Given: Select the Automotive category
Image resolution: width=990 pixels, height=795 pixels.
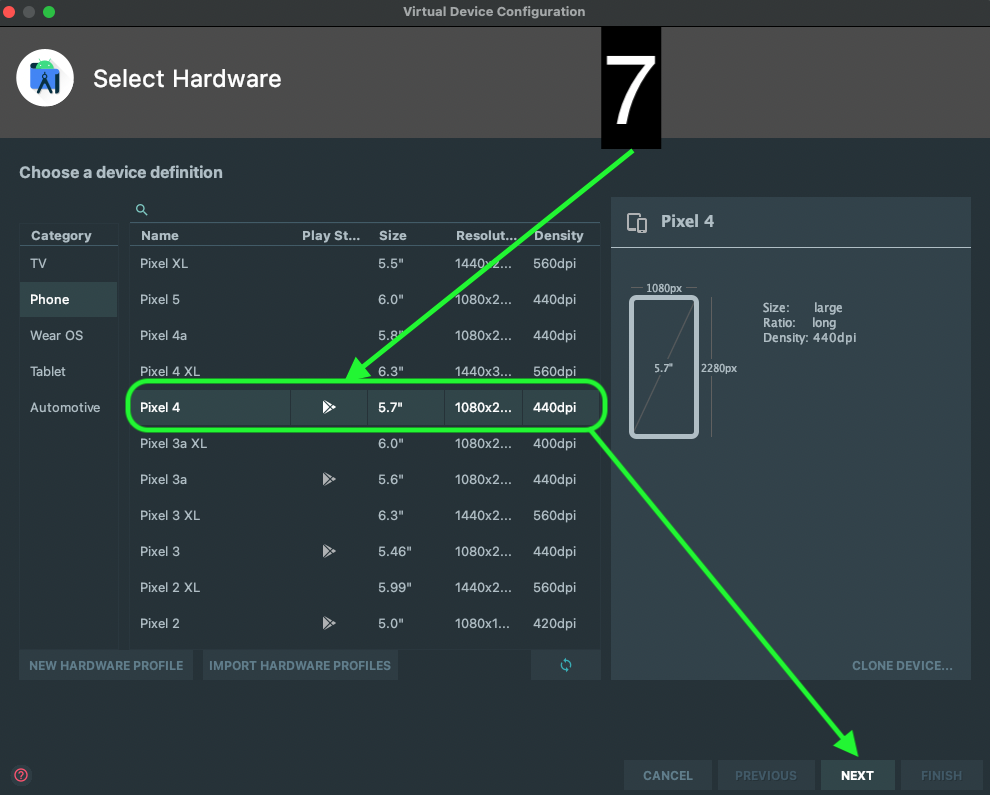Looking at the screenshot, I should point(65,408).
